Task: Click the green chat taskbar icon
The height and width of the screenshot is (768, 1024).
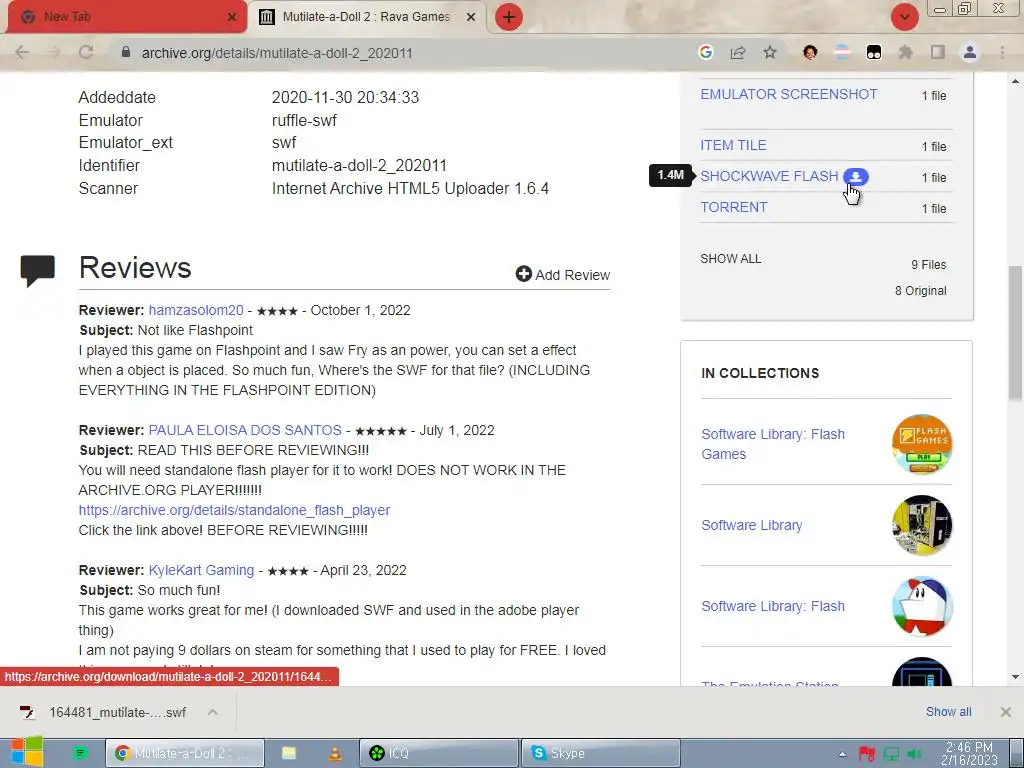Action: pos(80,753)
